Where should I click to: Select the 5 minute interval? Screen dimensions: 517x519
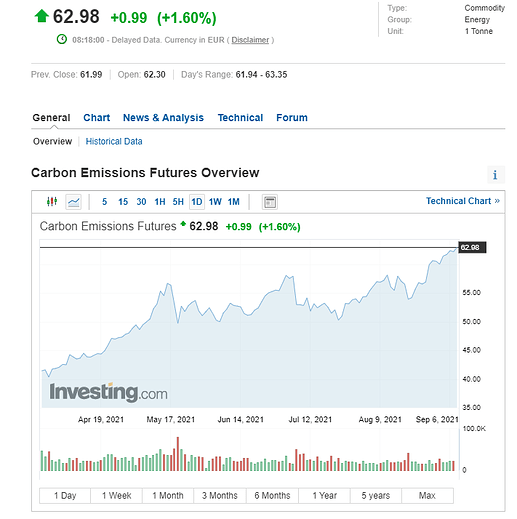(x=105, y=202)
